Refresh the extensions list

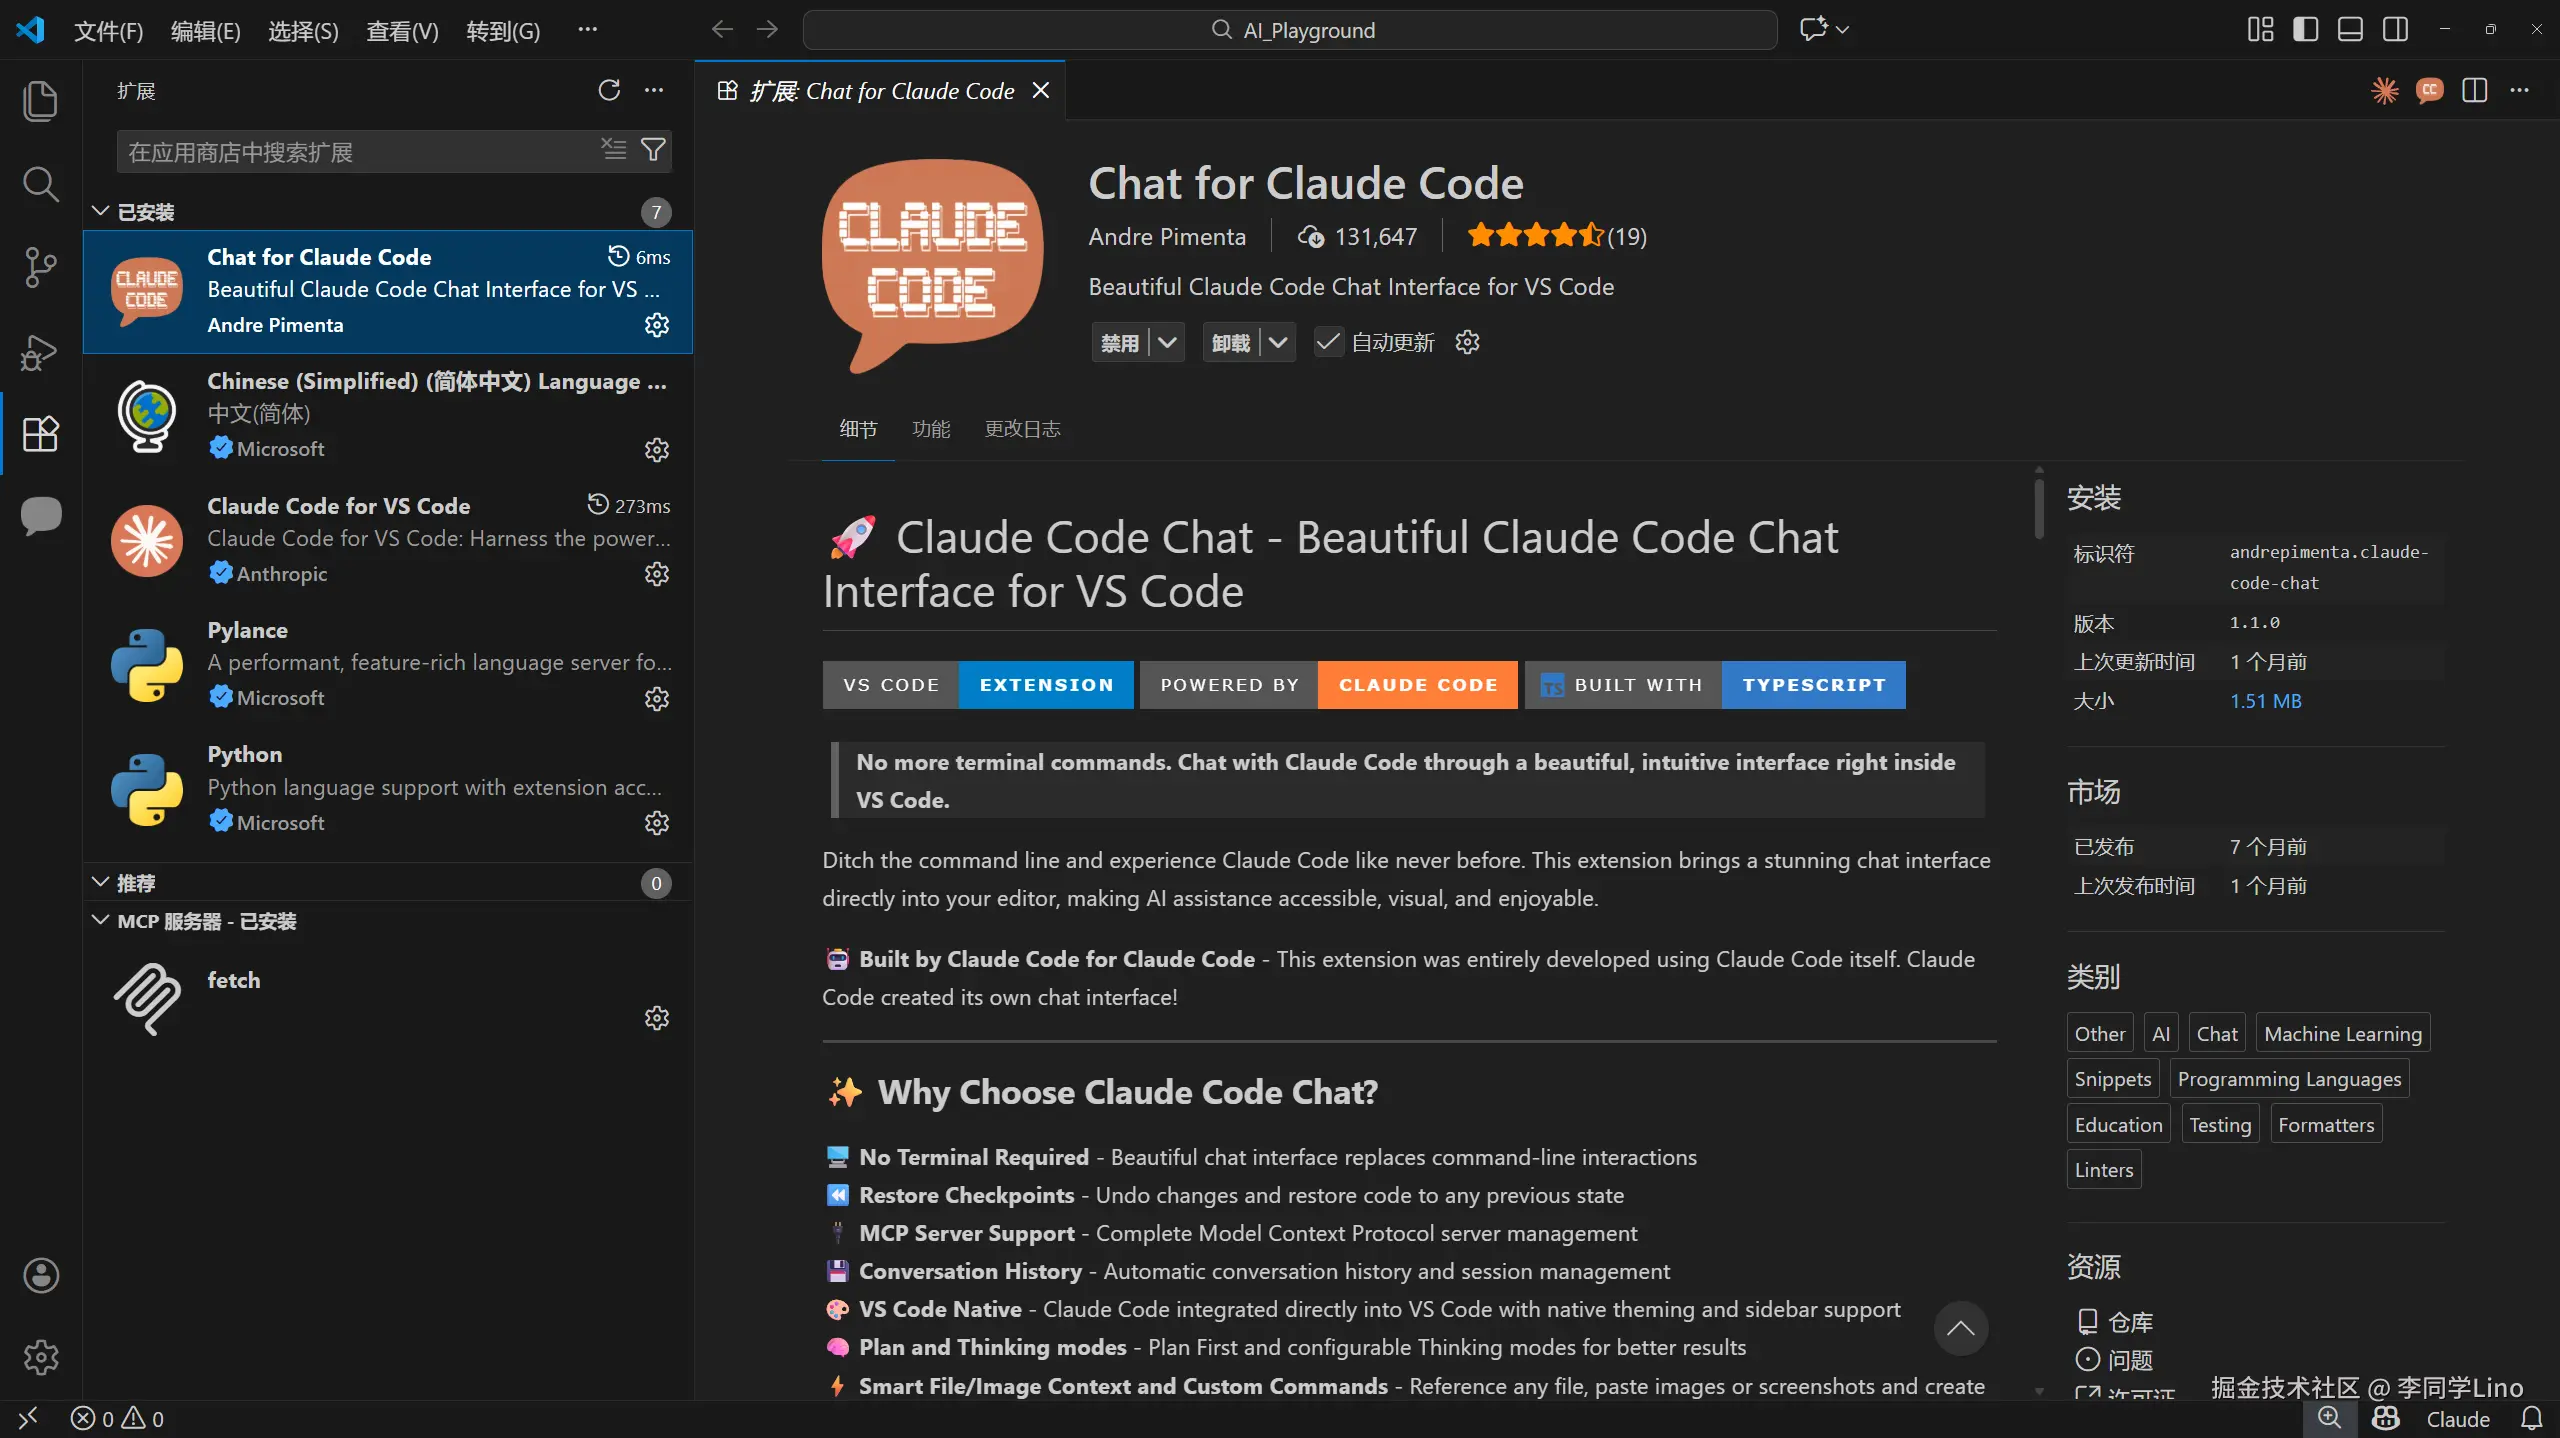609,91
